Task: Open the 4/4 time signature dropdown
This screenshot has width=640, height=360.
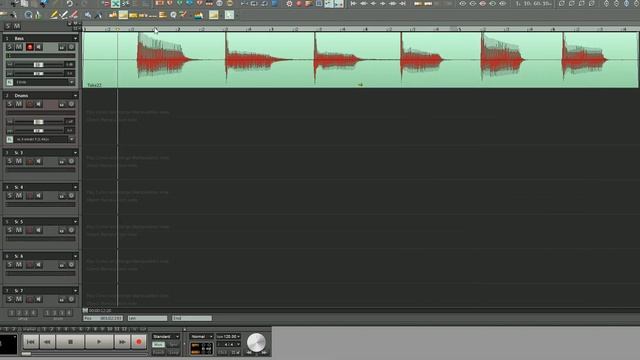Action: coord(228,344)
